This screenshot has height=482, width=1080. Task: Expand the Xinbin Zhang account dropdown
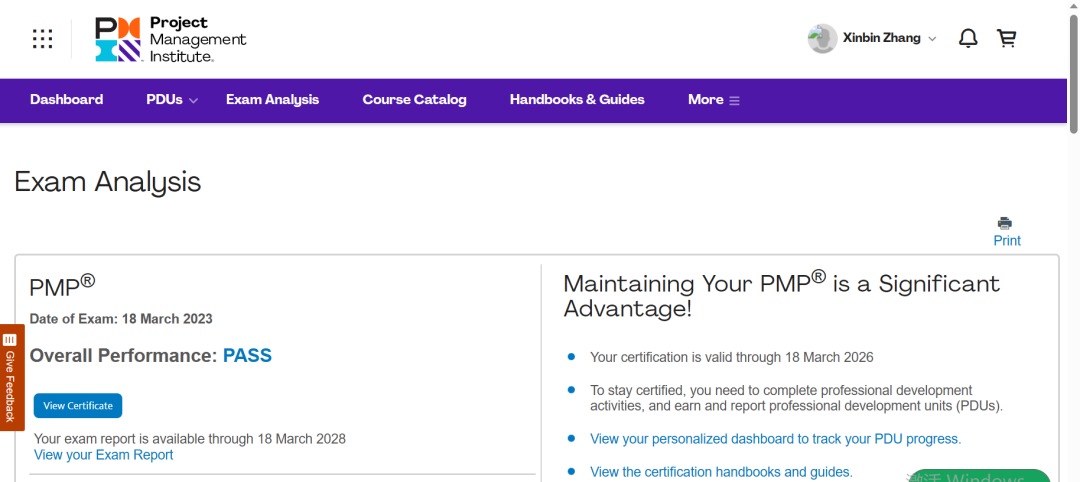click(933, 39)
